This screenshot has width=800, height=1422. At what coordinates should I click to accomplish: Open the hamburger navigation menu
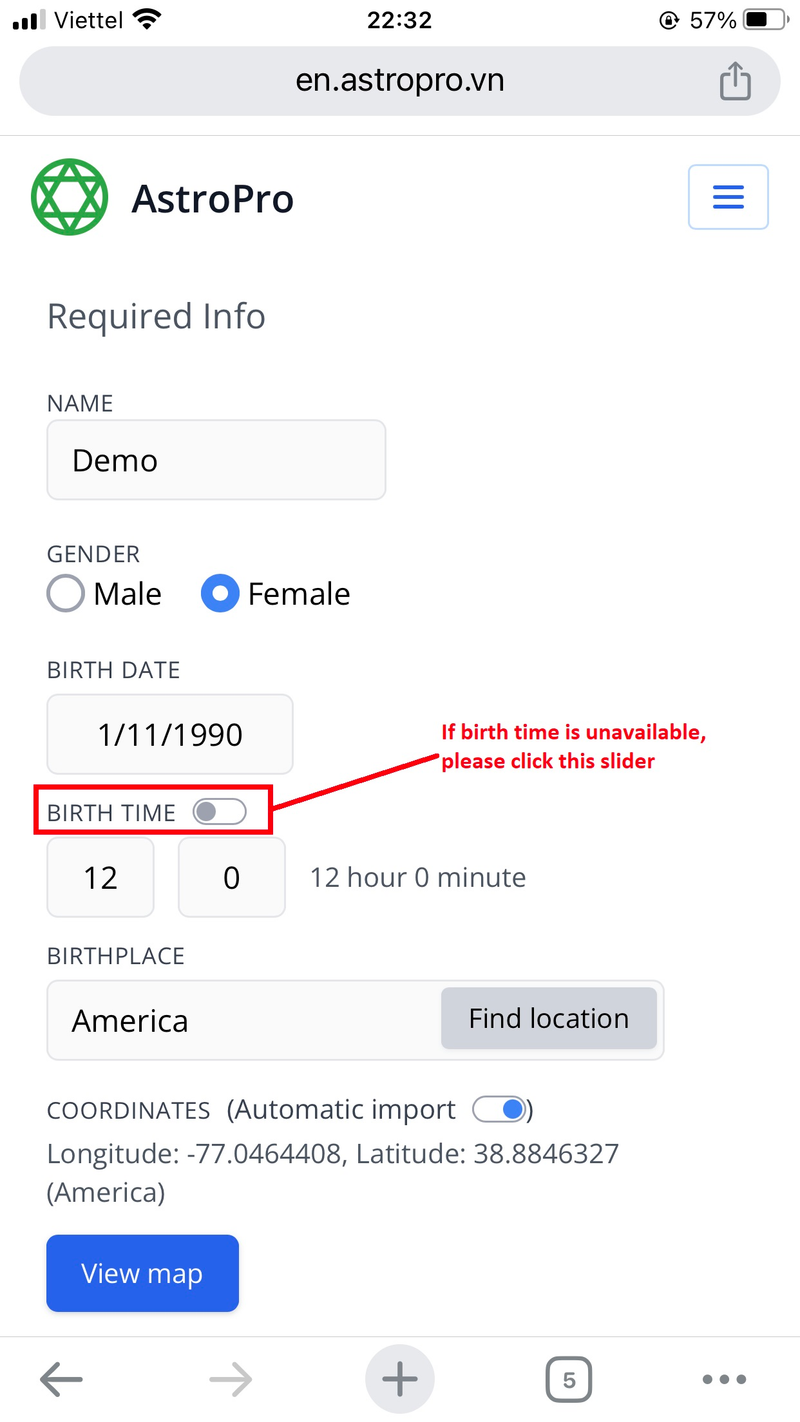coord(728,197)
